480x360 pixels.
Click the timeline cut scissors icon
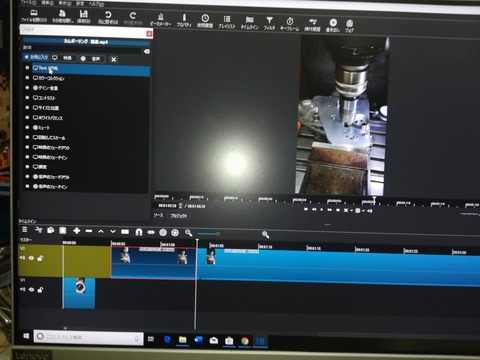point(39,230)
